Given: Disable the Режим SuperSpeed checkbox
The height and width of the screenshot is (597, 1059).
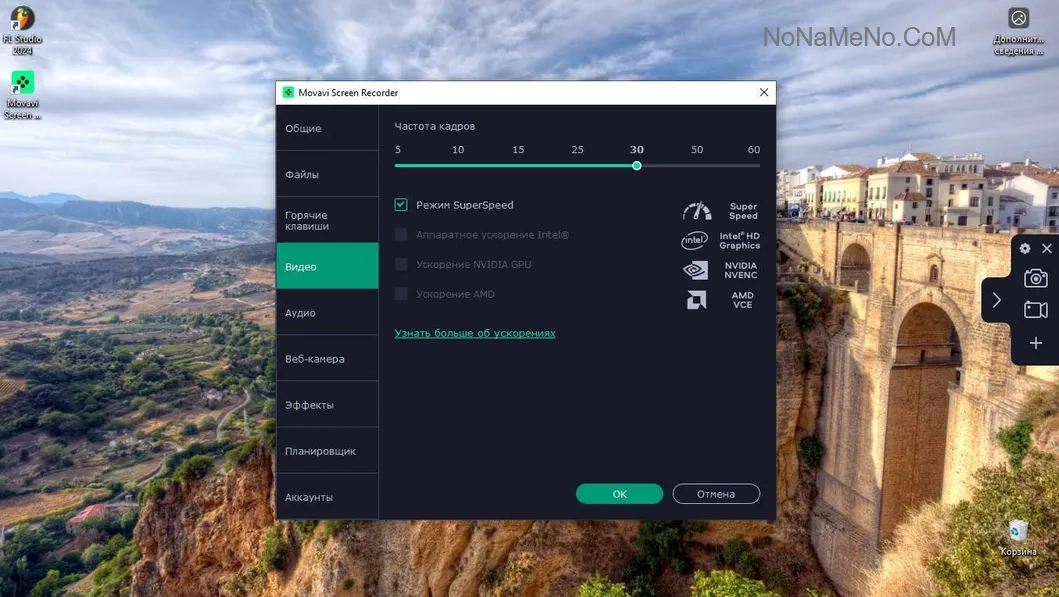Looking at the screenshot, I should [401, 205].
